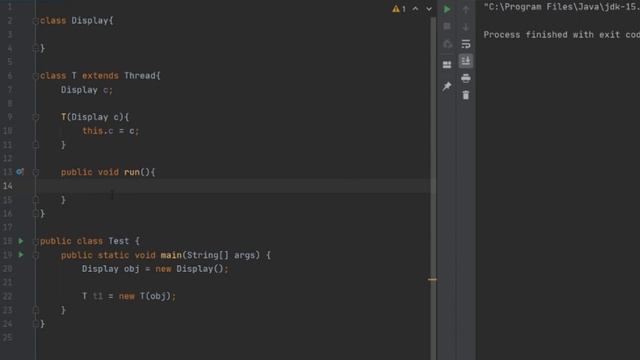Open the restore layout icon in Run panel
This screenshot has height=360, width=640.
(447, 65)
